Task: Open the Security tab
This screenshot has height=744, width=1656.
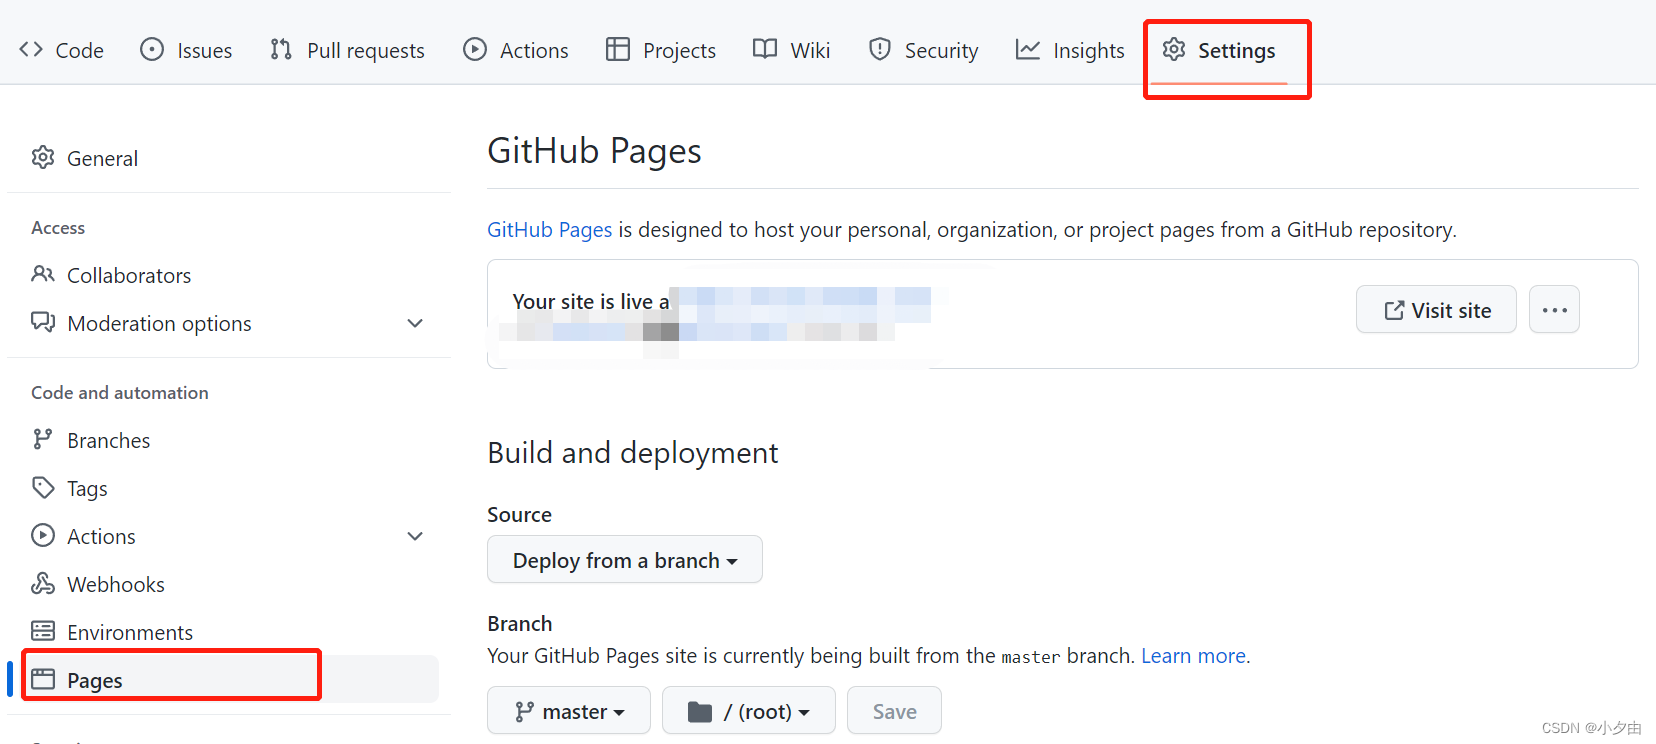Action: [923, 50]
